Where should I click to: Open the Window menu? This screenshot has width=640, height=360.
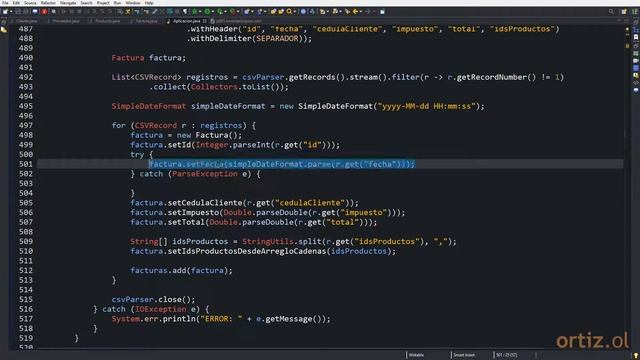[x=133, y=3]
